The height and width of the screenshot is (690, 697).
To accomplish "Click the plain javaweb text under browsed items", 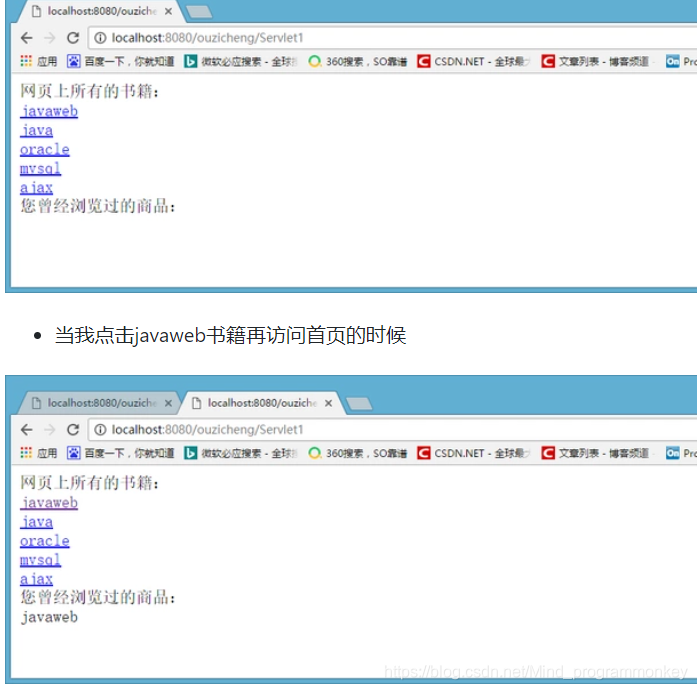I will [x=49, y=617].
